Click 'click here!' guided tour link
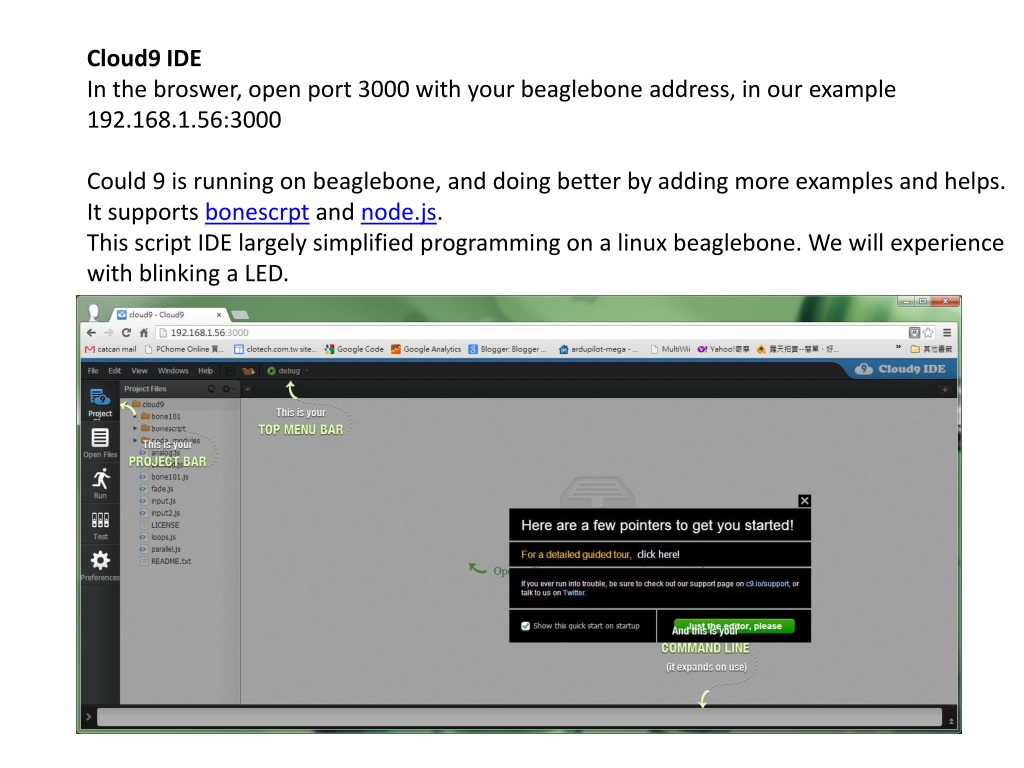 point(658,554)
